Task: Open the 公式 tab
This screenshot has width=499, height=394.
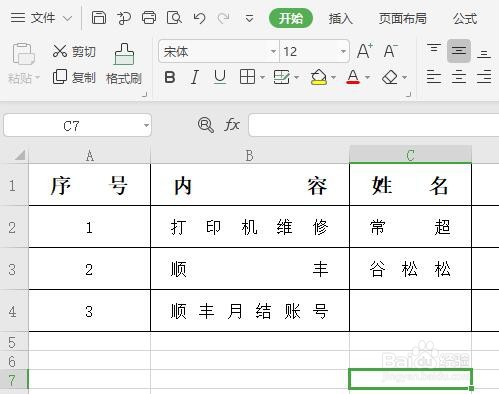Action: [465, 18]
